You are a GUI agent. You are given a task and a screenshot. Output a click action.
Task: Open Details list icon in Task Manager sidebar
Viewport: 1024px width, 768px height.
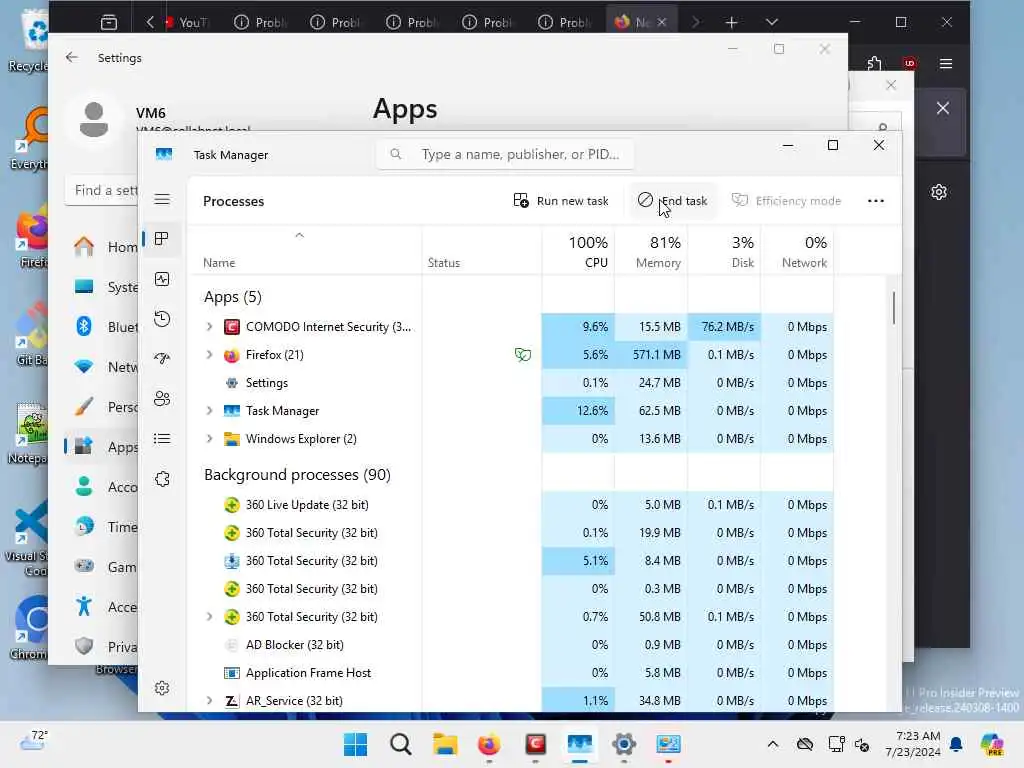tap(162, 439)
